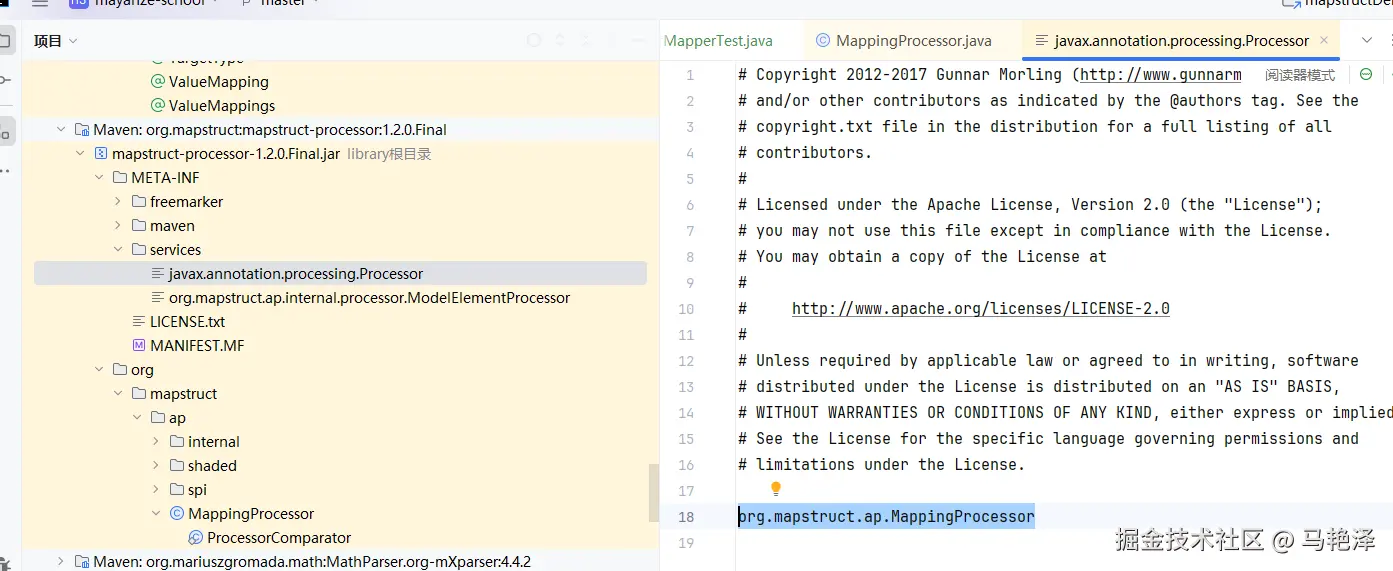Collapse the mapstruct-processor-1.2.0.Final.jar node
Viewport: 1393px width, 571px height.
tap(80, 154)
